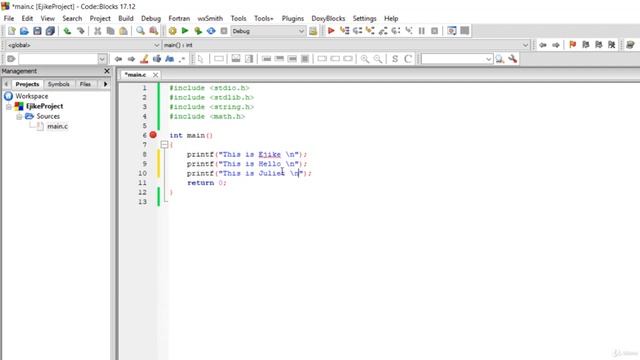Click the Run to cursor debug icon

(x=344, y=31)
